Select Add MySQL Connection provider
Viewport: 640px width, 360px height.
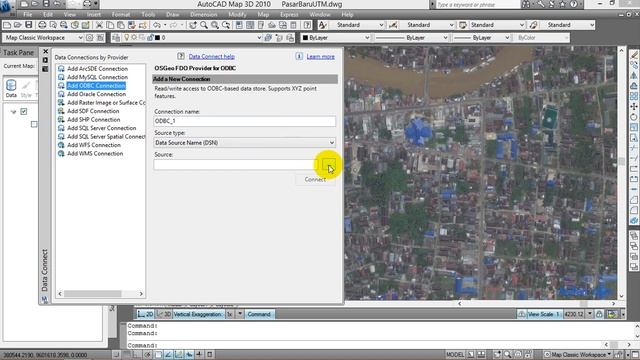97,77
